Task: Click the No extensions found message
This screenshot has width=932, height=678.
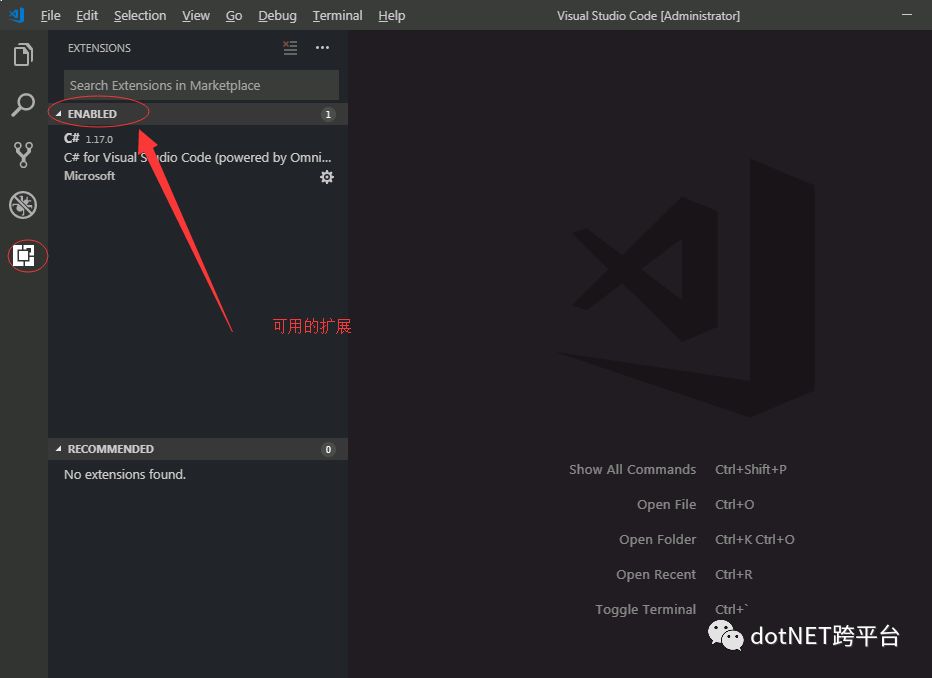Action: click(125, 474)
